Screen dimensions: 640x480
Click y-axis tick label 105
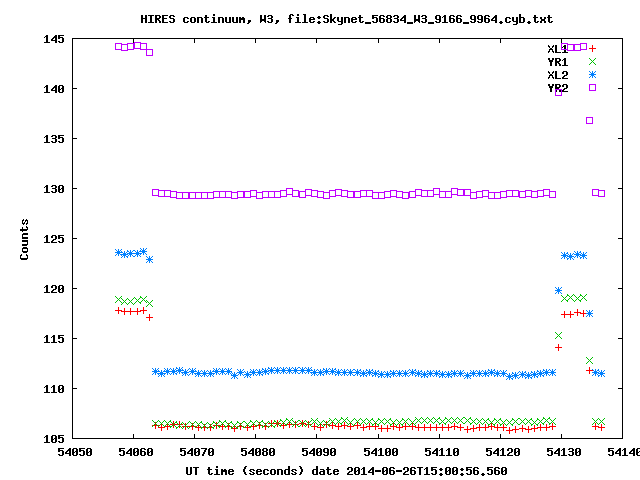pyautogui.click(x=54, y=439)
